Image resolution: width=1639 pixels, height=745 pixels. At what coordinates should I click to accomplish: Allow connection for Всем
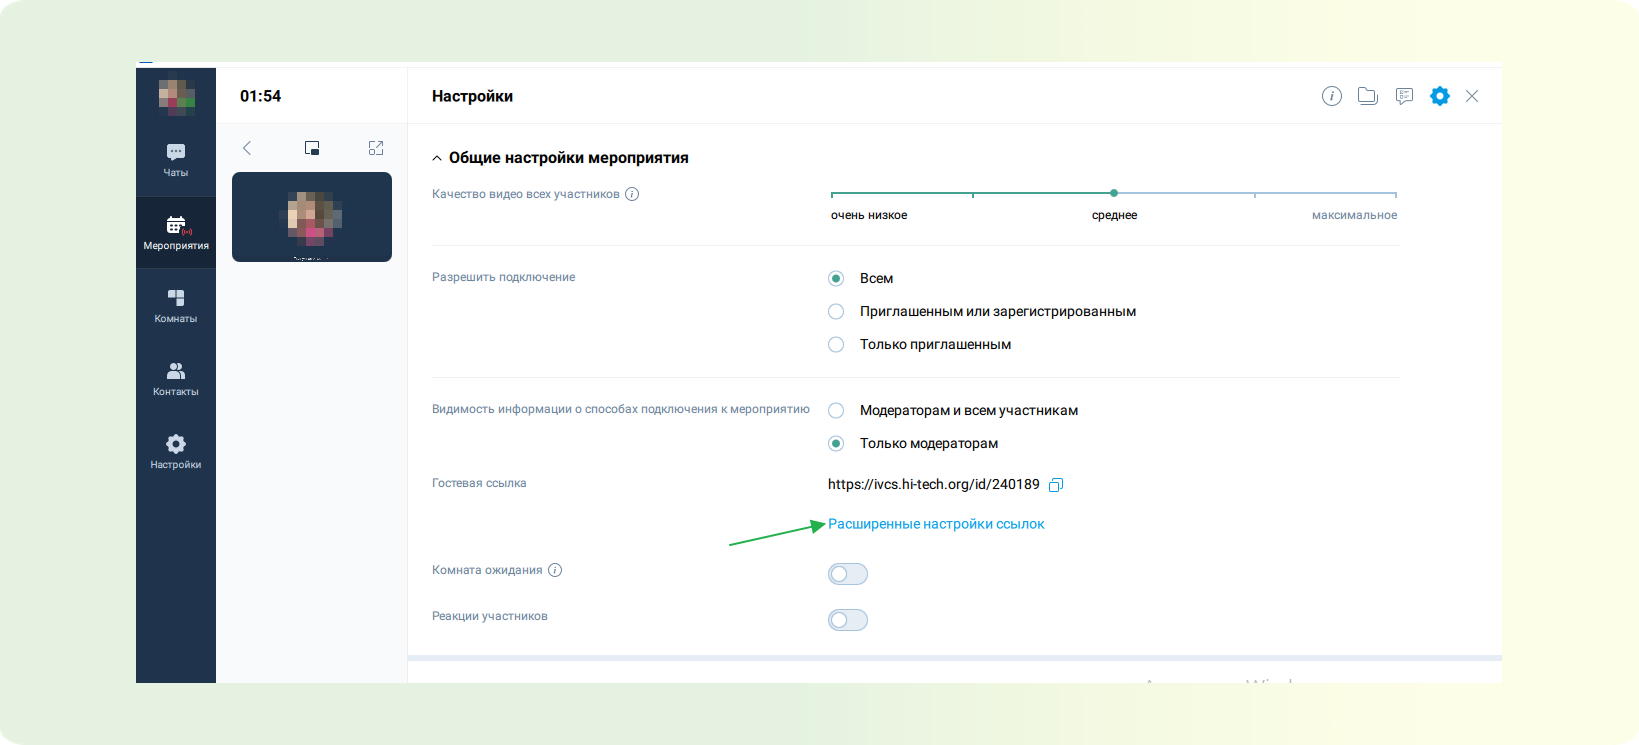pyautogui.click(x=836, y=278)
